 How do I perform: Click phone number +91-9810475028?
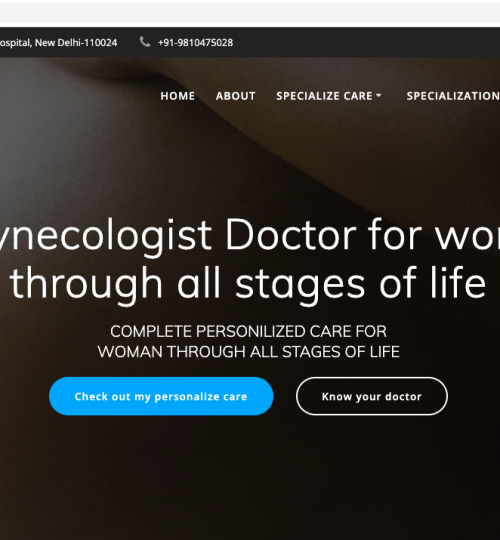pos(195,43)
